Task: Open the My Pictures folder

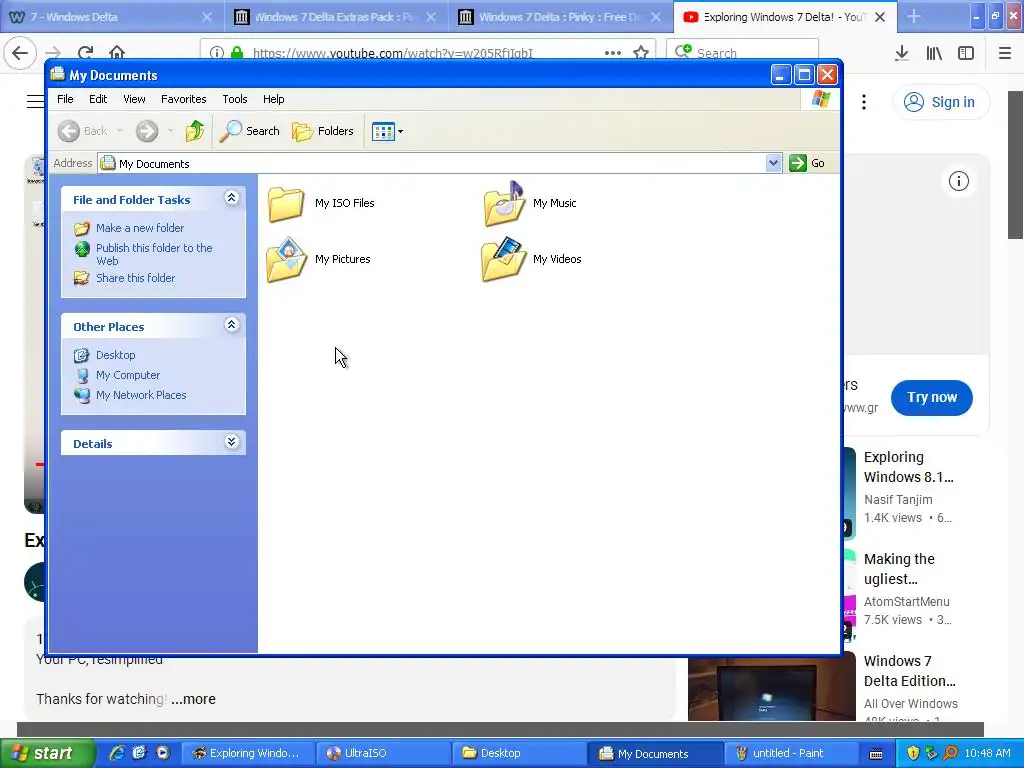Action: (x=319, y=259)
